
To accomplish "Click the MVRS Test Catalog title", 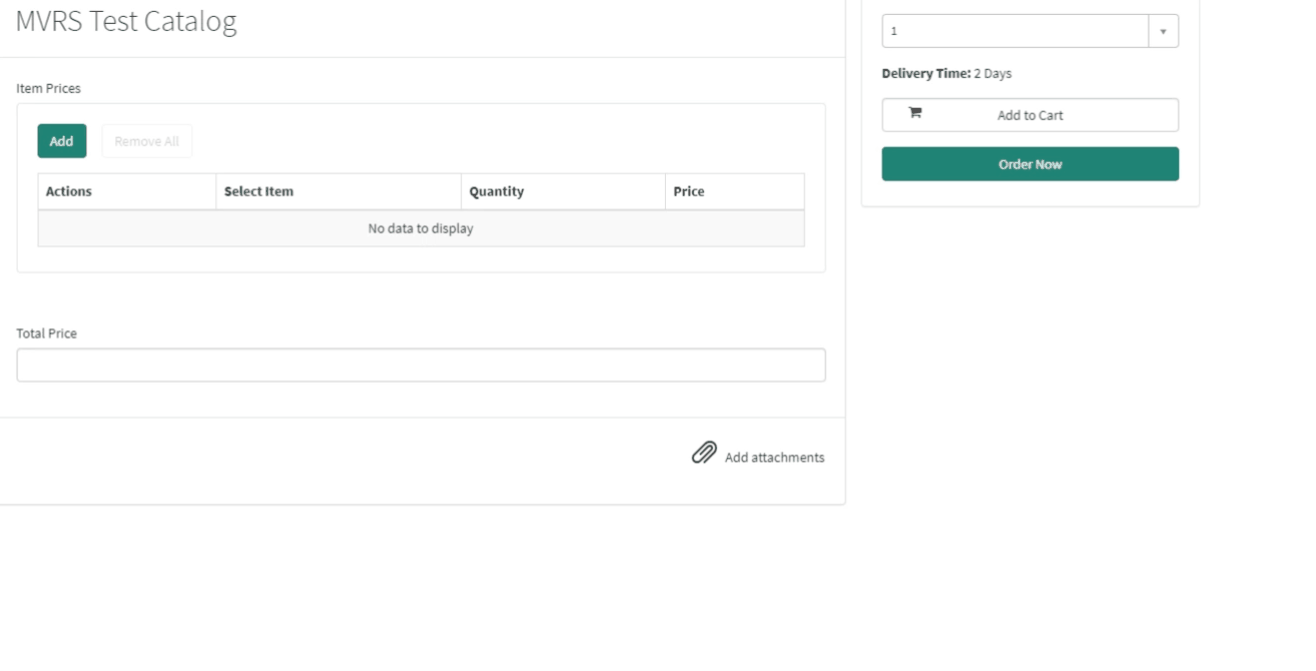I will 125,21.
